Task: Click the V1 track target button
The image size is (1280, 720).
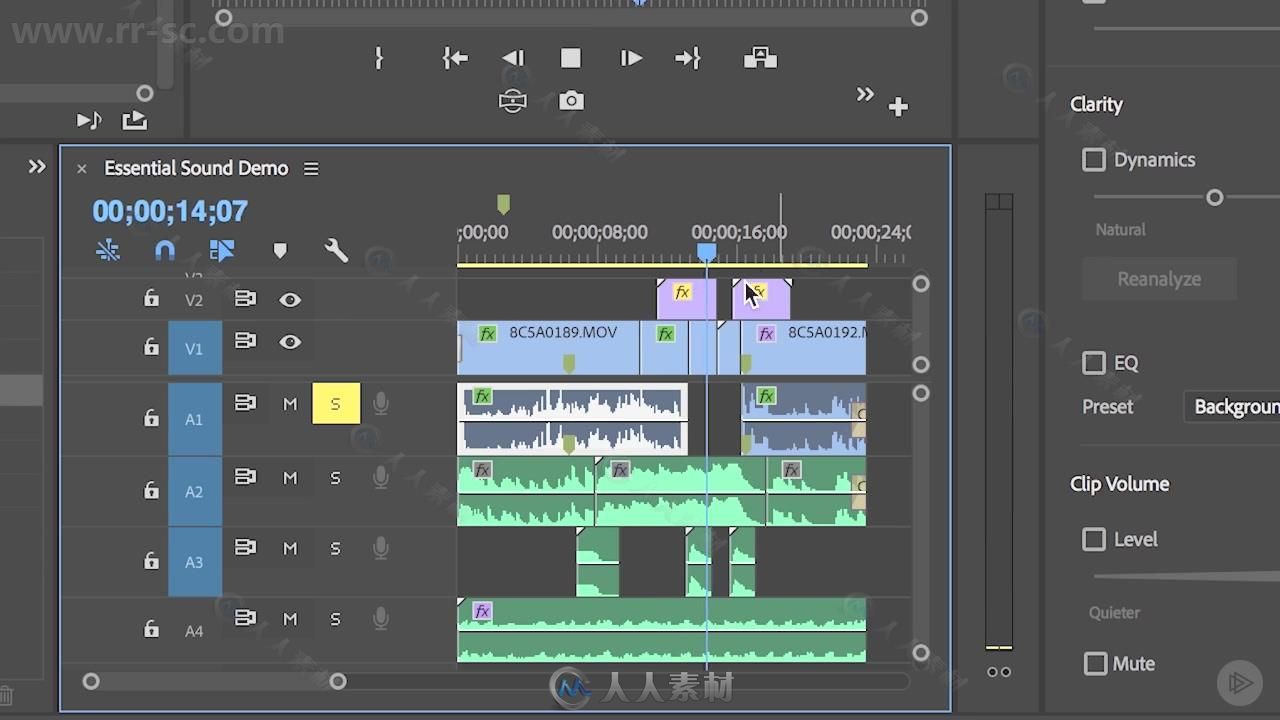Action: coord(195,348)
